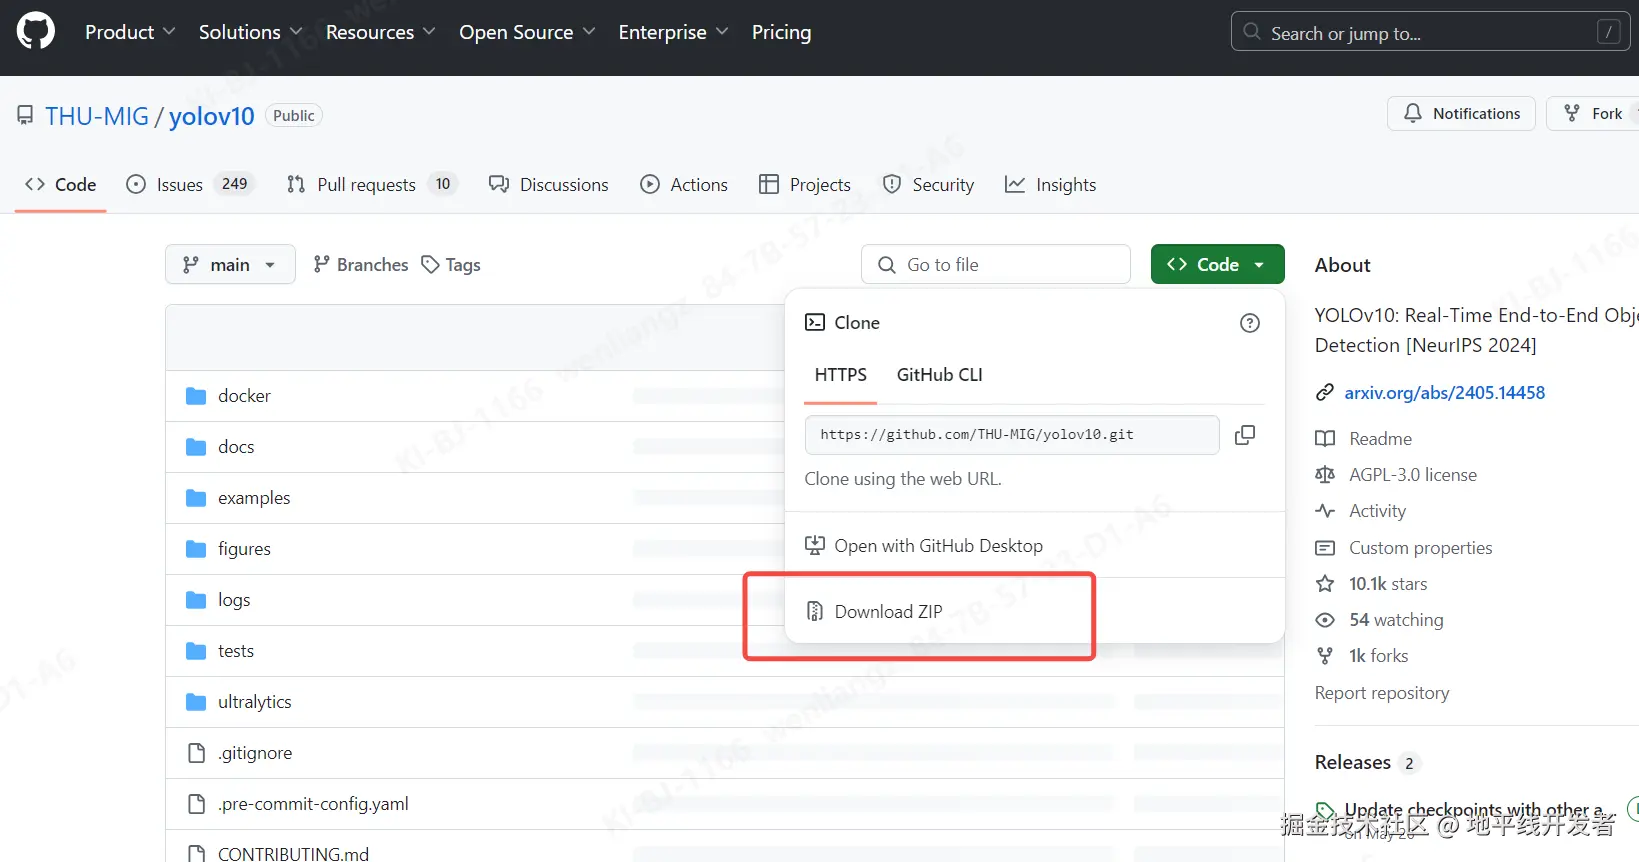Open the main branch selector
This screenshot has height=862, width=1639.
[x=230, y=264]
